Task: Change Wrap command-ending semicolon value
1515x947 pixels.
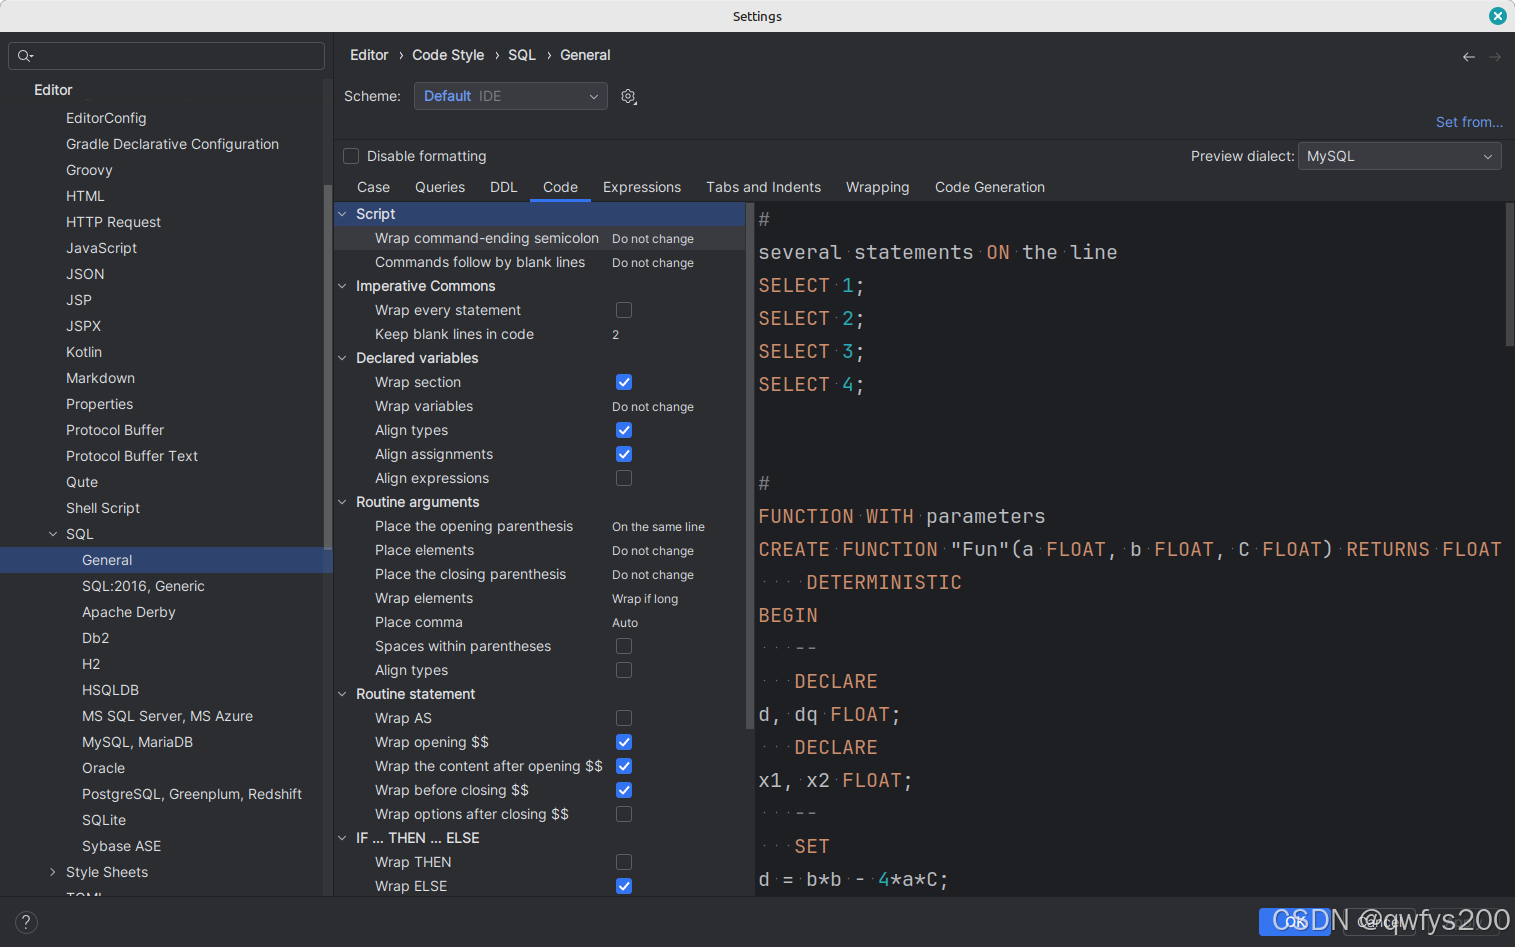Action: pos(653,239)
